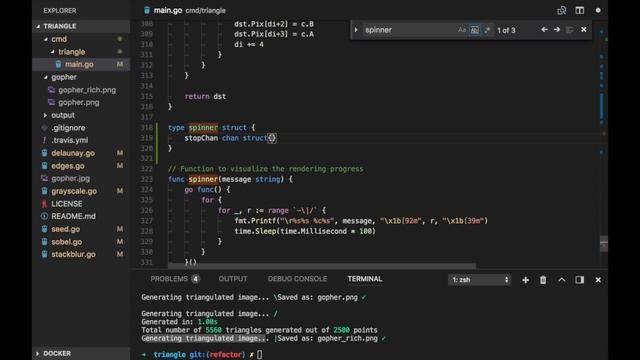Toggle Find in selection button
The image size is (640, 360).
tap(570, 30)
